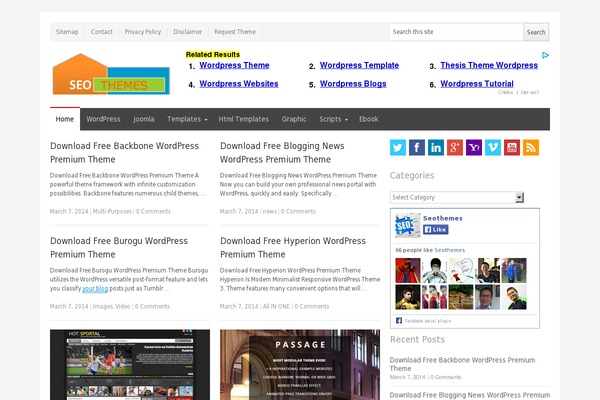Open the ad's 'Opt out?' link

click(530, 92)
